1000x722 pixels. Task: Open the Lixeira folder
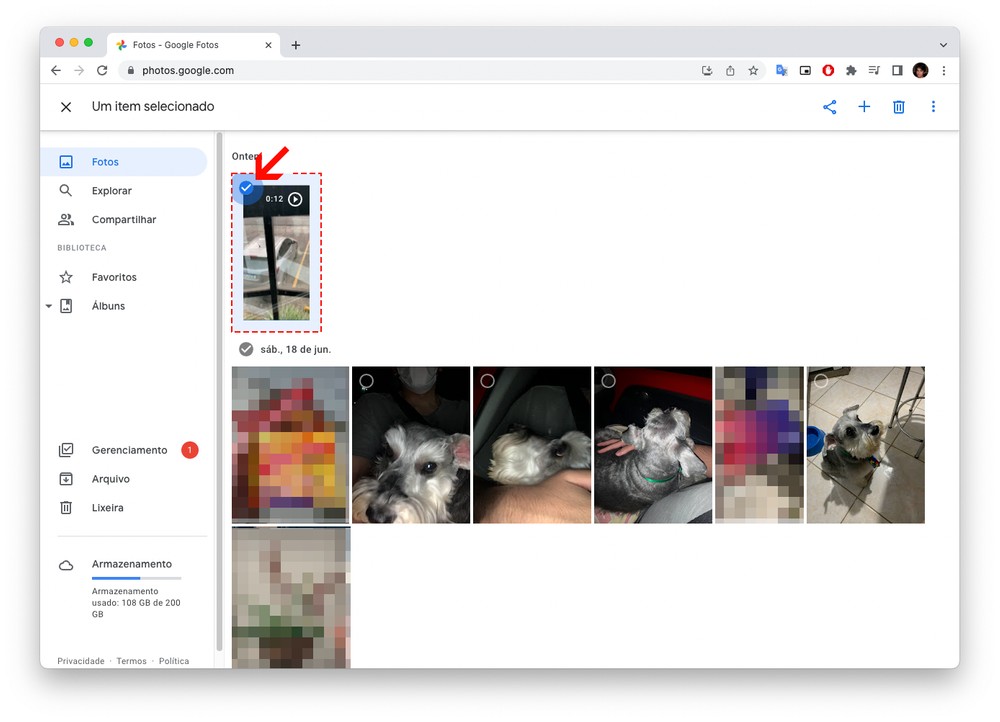click(x=107, y=508)
